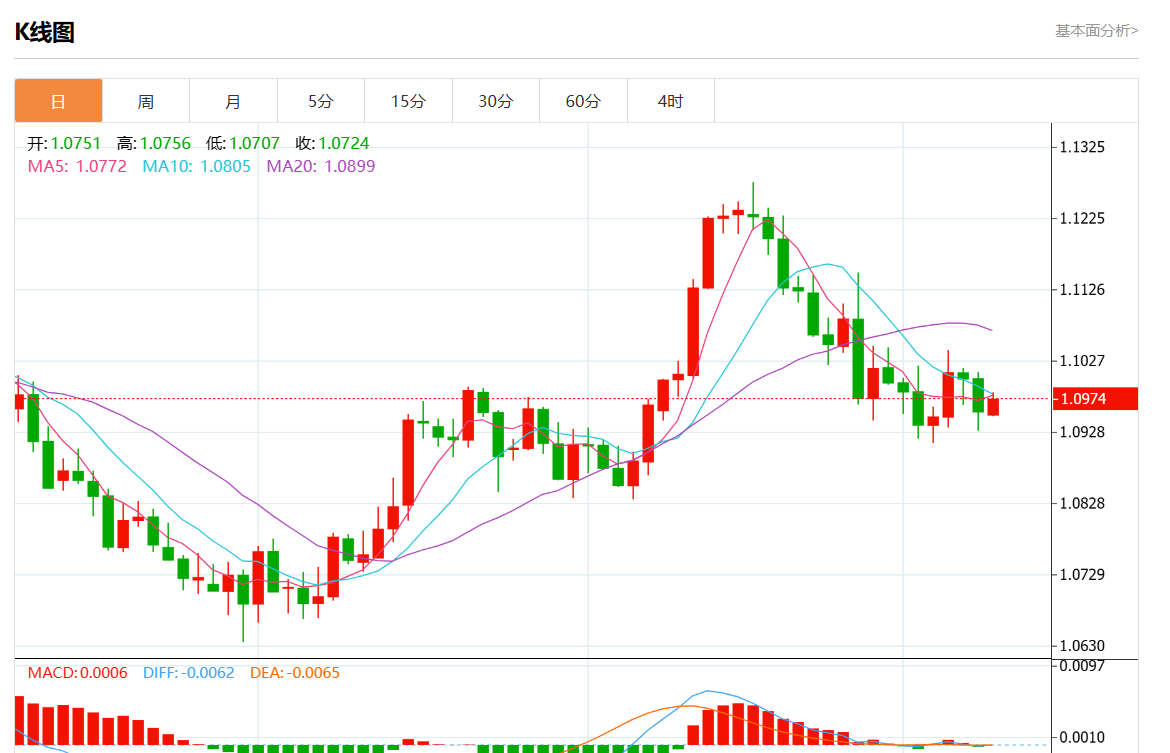Select the 日 daily chart tab
The height and width of the screenshot is (753, 1170).
point(58,101)
